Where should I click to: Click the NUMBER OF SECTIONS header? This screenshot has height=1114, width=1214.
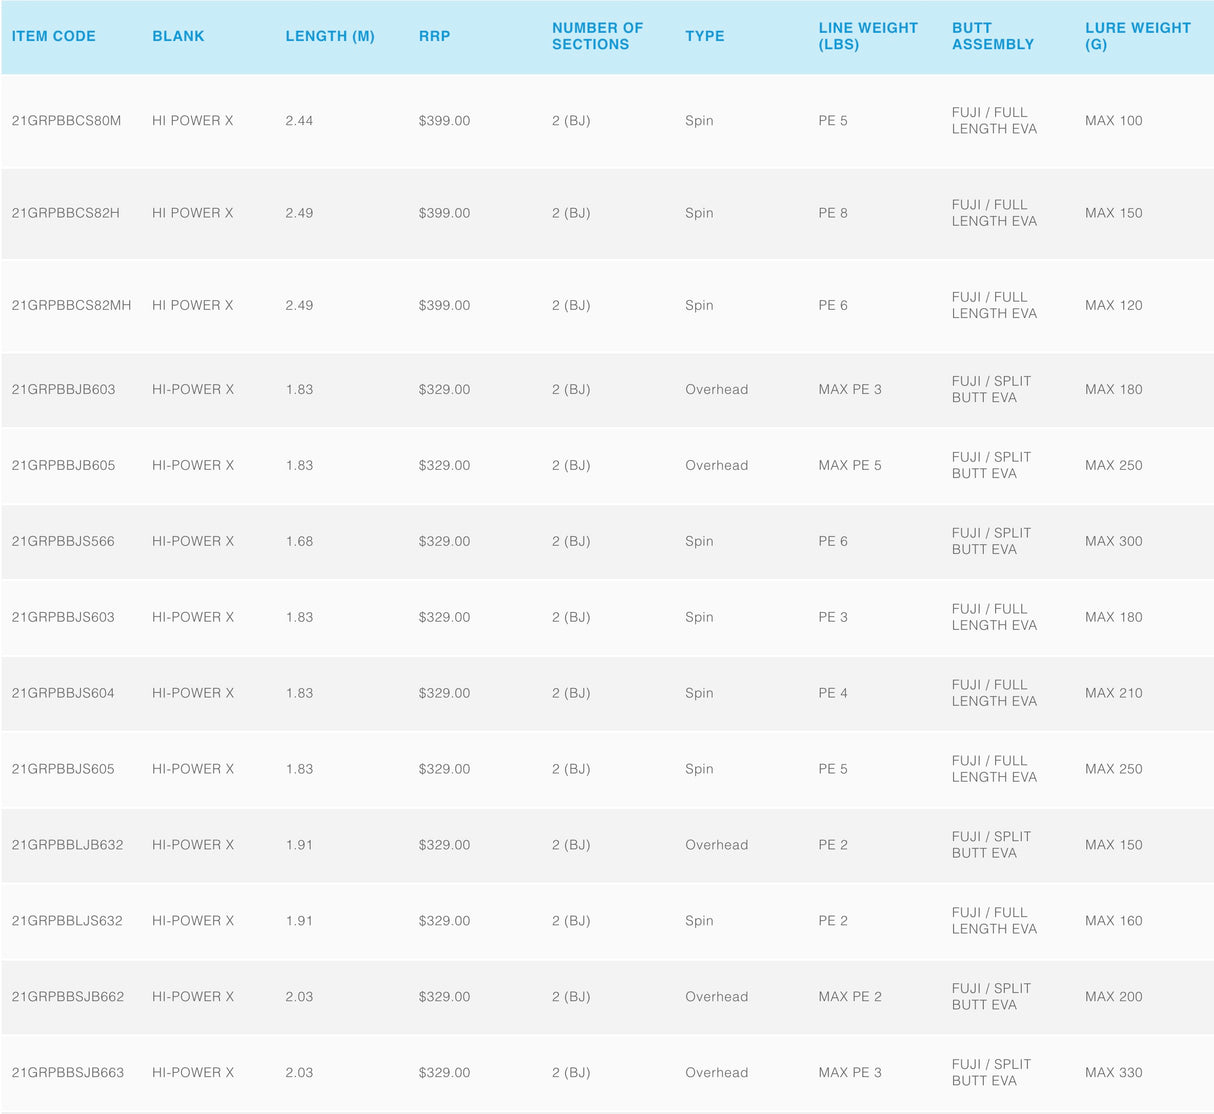click(597, 36)
